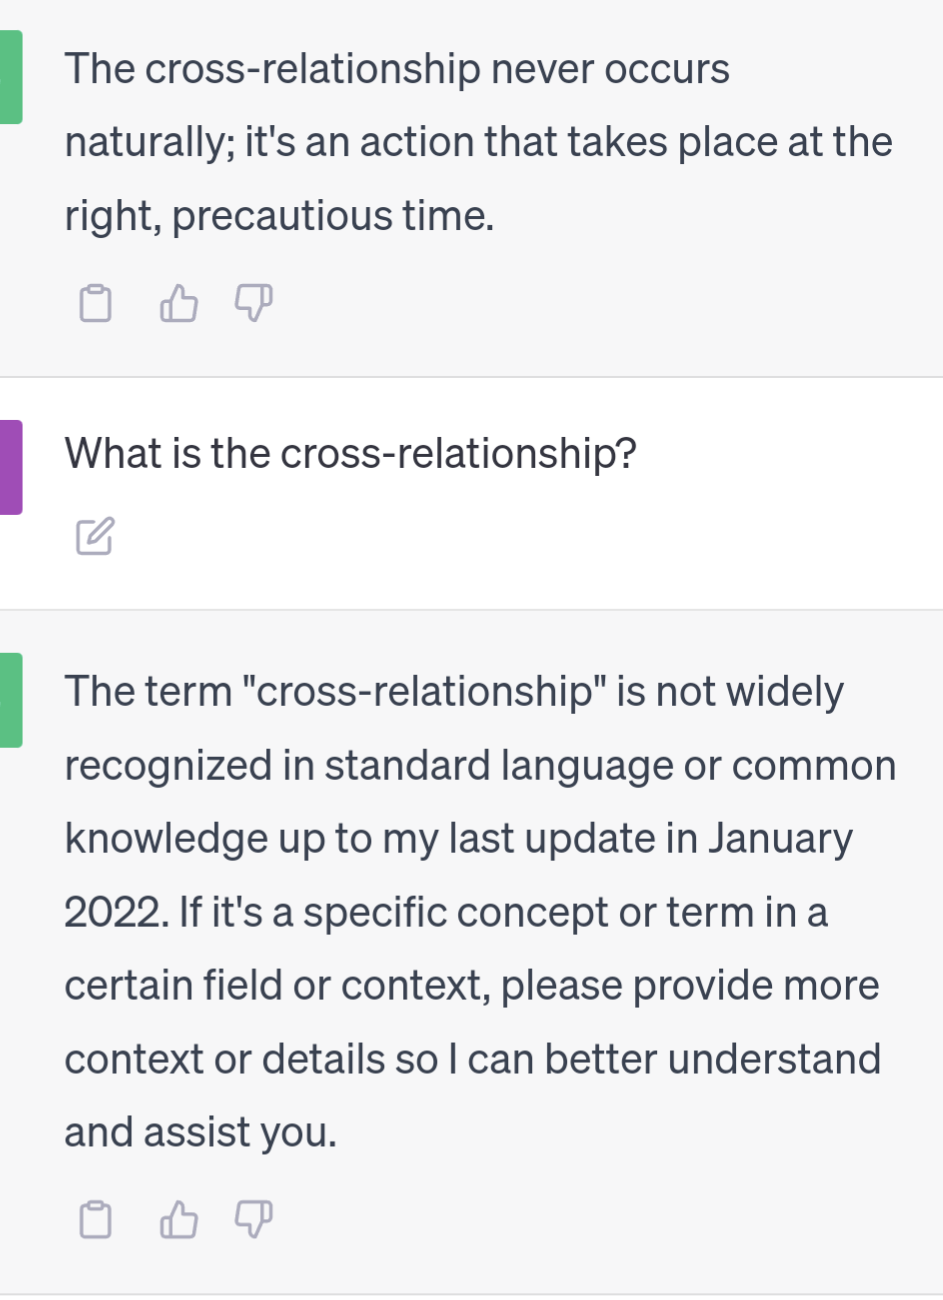
Task: Click the line 'context or details so I can better understand'
Action: click(x=472, y=1059)
